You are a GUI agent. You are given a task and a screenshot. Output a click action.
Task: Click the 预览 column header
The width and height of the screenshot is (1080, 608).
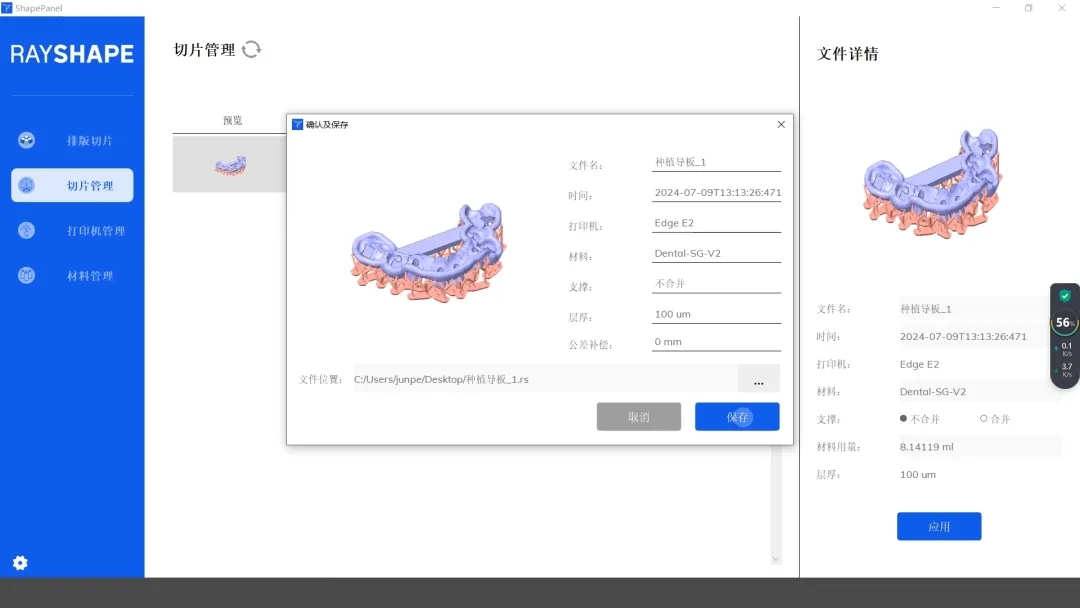pyautogui.click(x=232, y=120)
